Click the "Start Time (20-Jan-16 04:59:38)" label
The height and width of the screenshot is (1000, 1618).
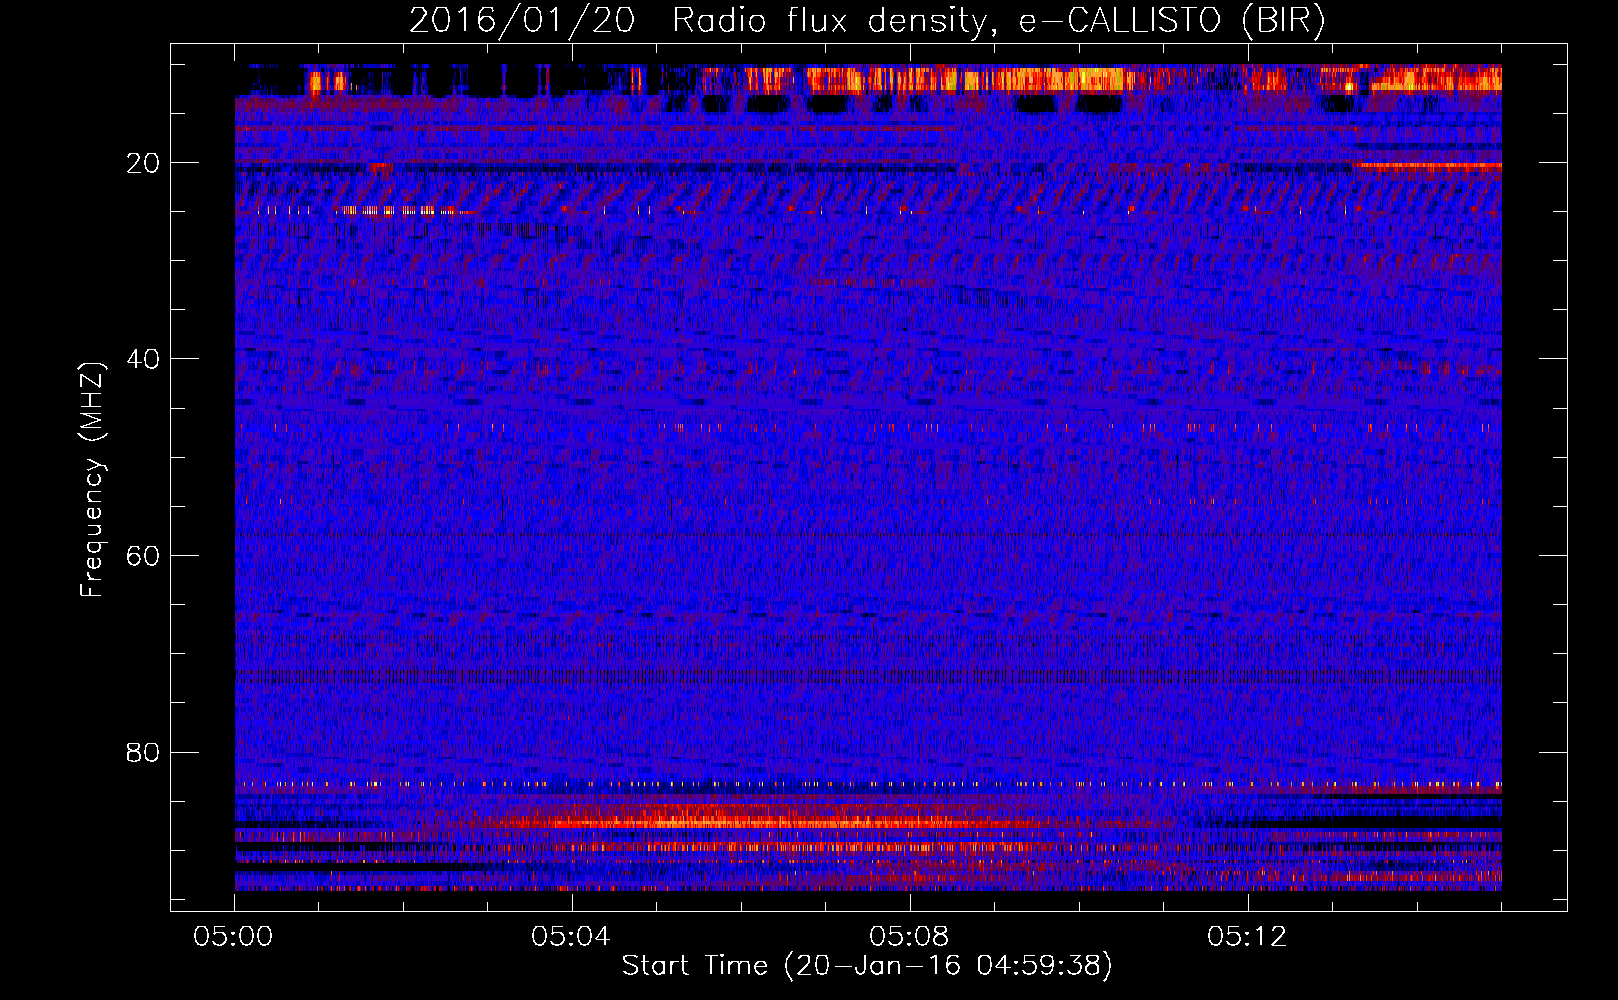(867, 966)
